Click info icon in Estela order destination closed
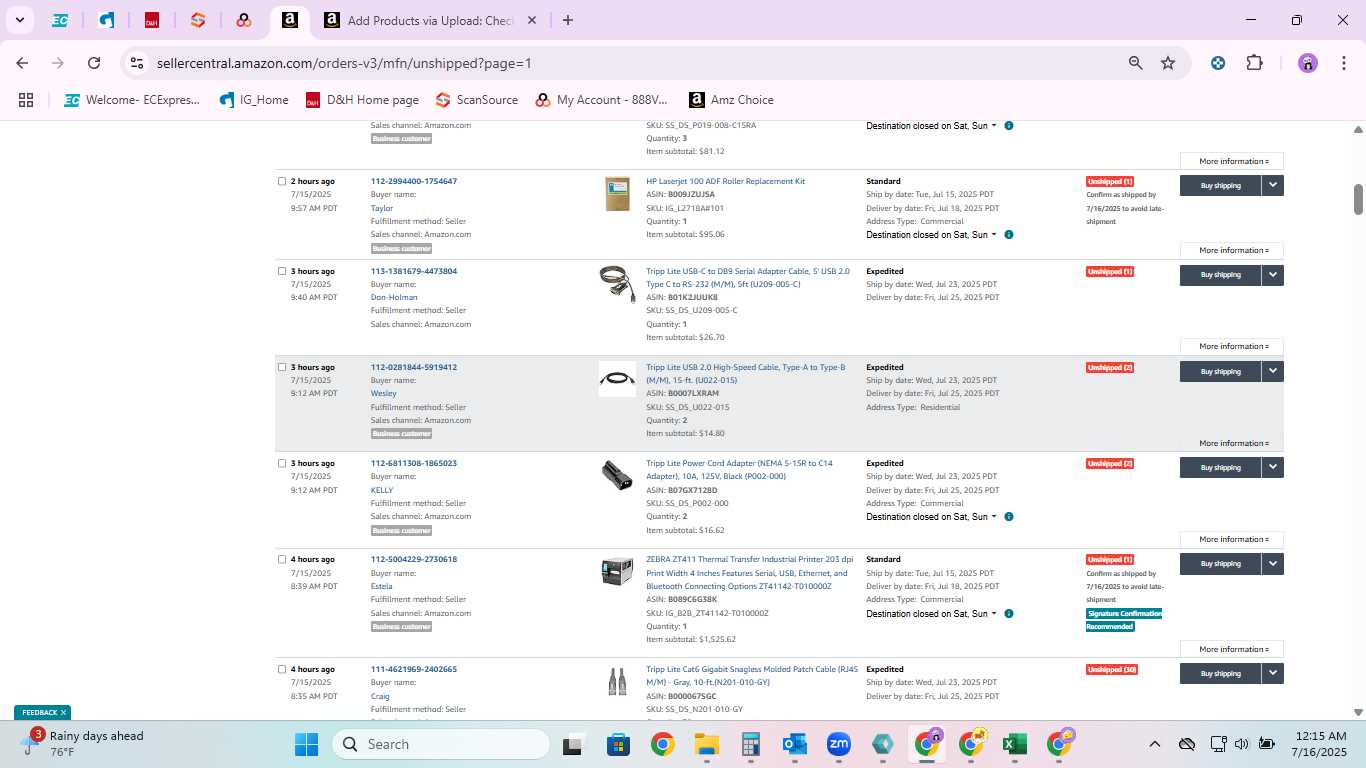This screenshot has width=1366, height=768. 1008,614
